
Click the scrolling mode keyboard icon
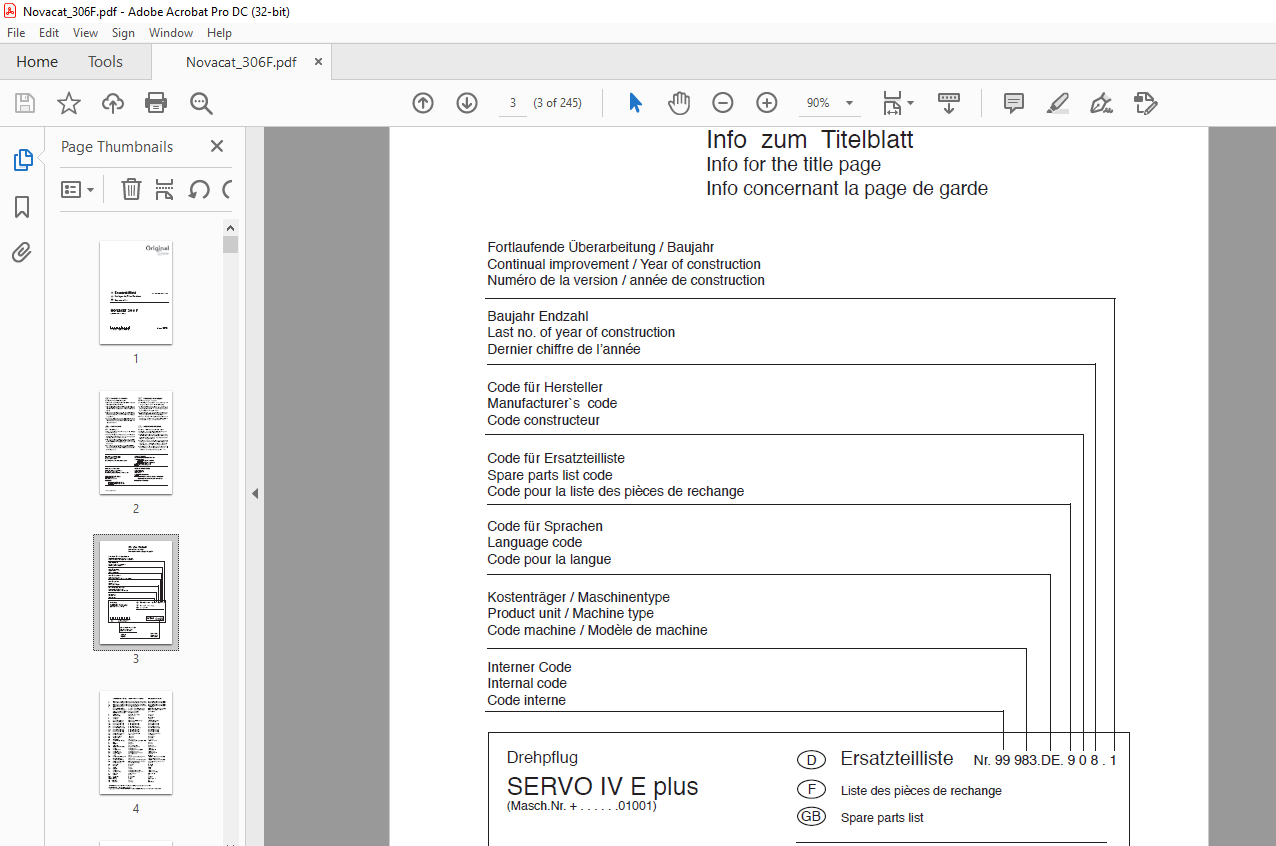(948, 103)
